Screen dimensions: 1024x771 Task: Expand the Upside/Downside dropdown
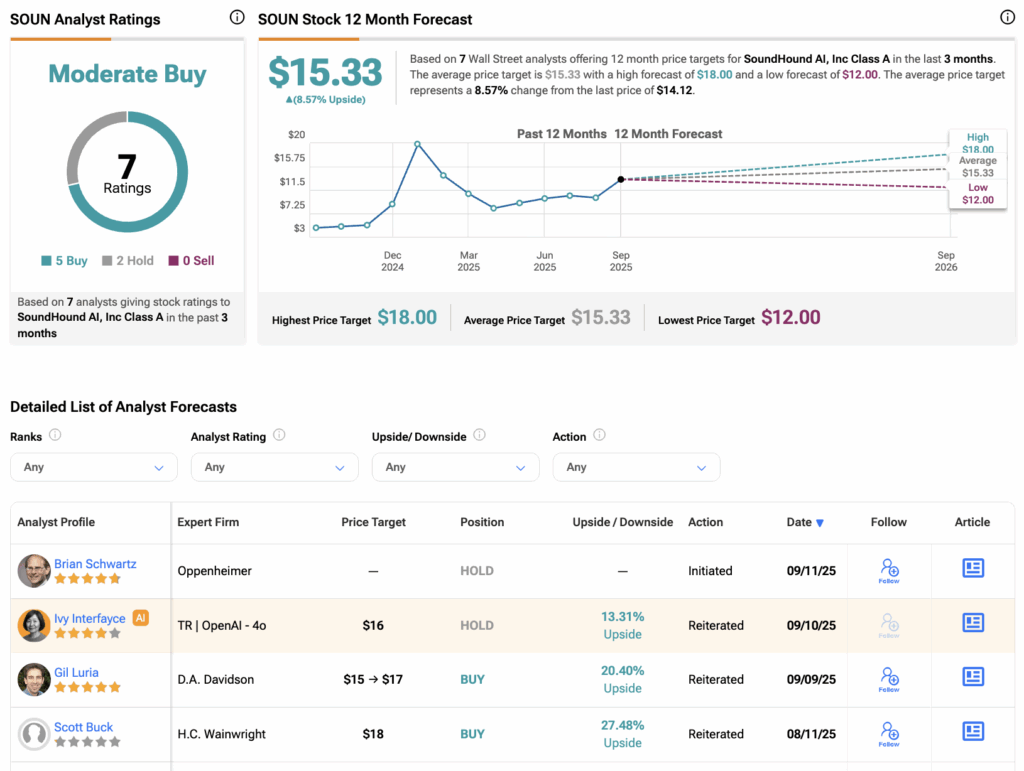455,467
